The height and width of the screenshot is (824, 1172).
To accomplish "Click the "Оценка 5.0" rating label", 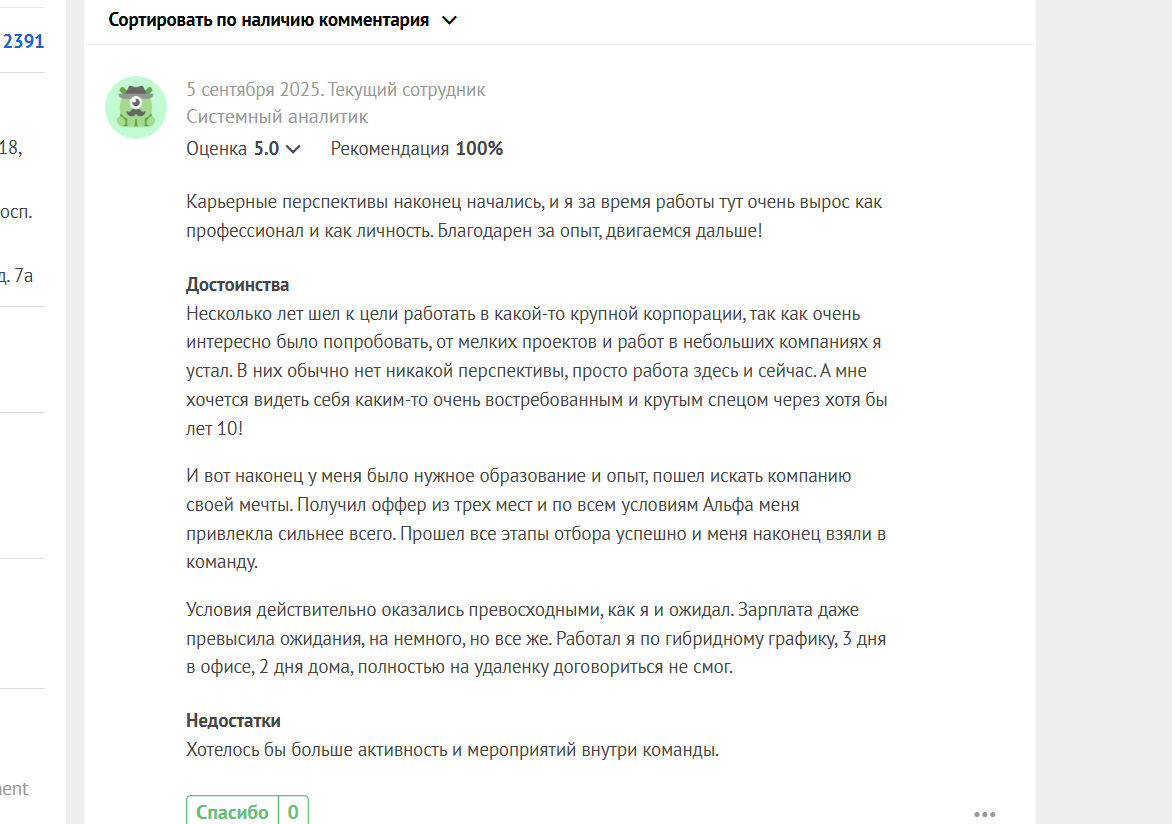I will coord(232,149).
